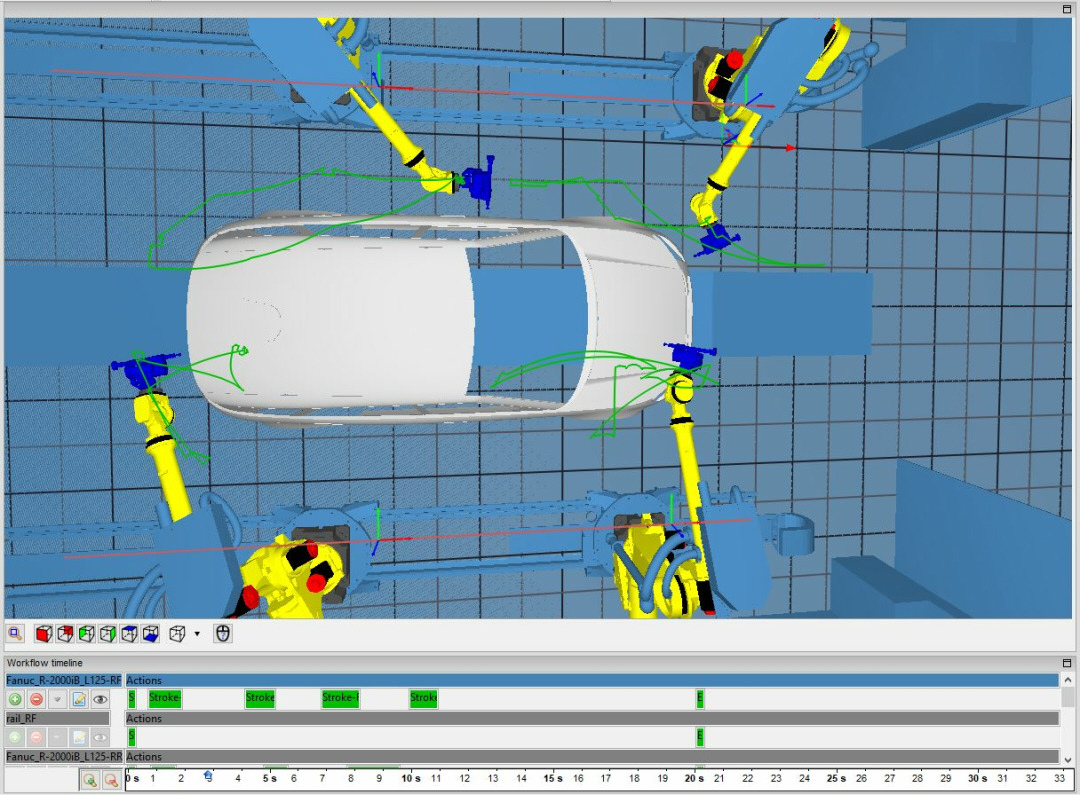
Task: Click the mouse navigation settings icon
Action: click(x=222, y=634)
